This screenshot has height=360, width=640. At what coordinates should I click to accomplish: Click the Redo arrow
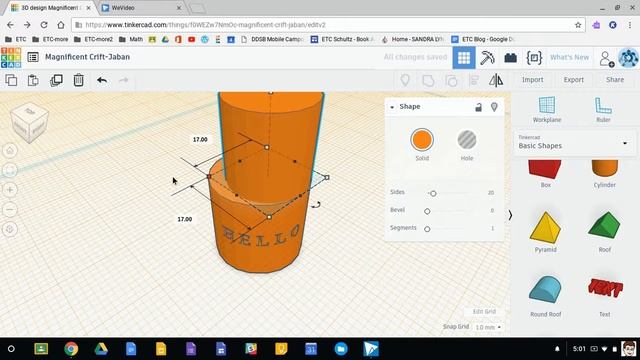(x=124, y=80)
